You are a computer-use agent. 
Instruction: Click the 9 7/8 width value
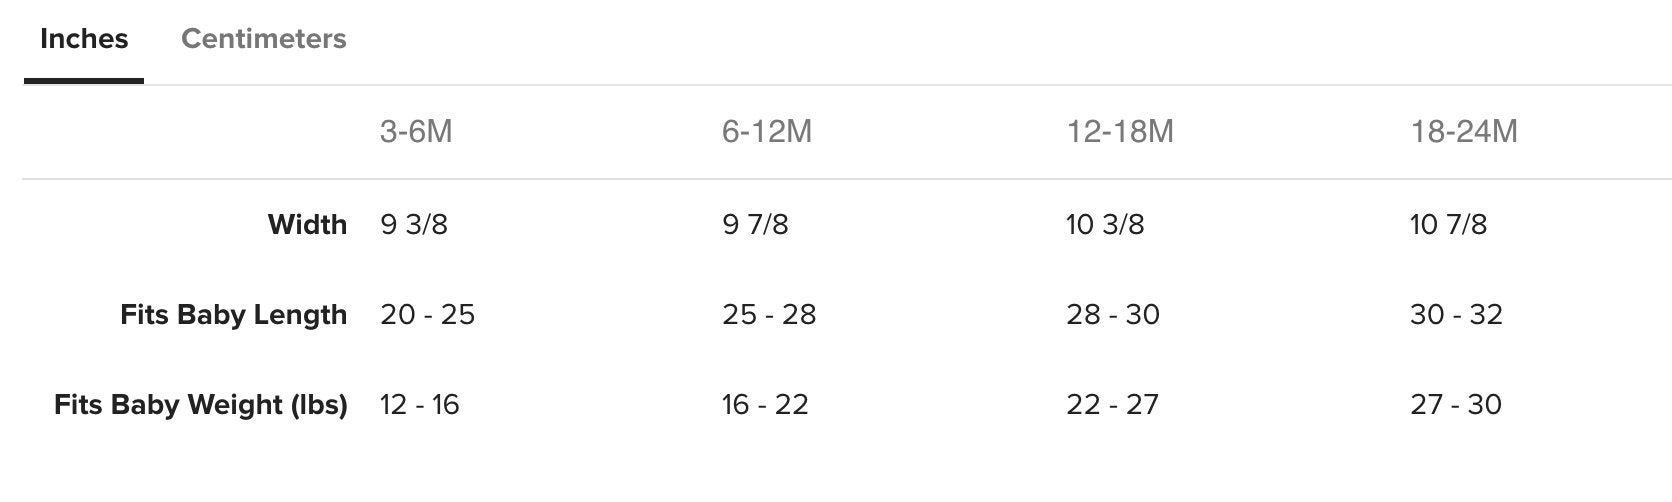755,224
